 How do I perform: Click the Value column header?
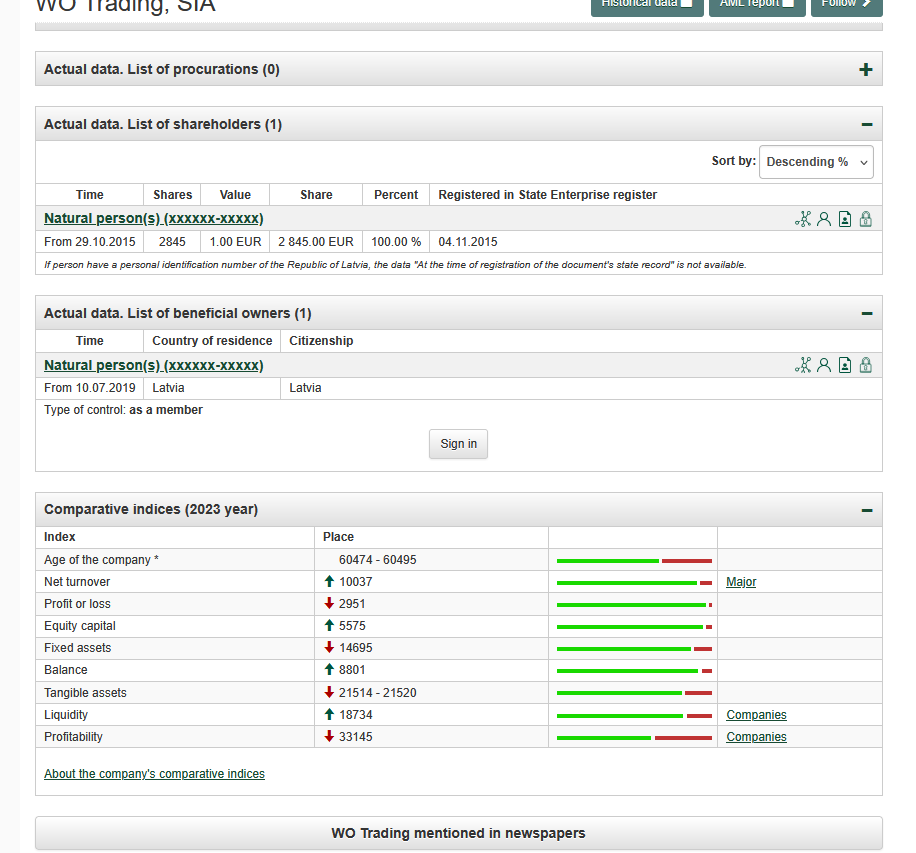pyautogui.click(x=235, y=195)
